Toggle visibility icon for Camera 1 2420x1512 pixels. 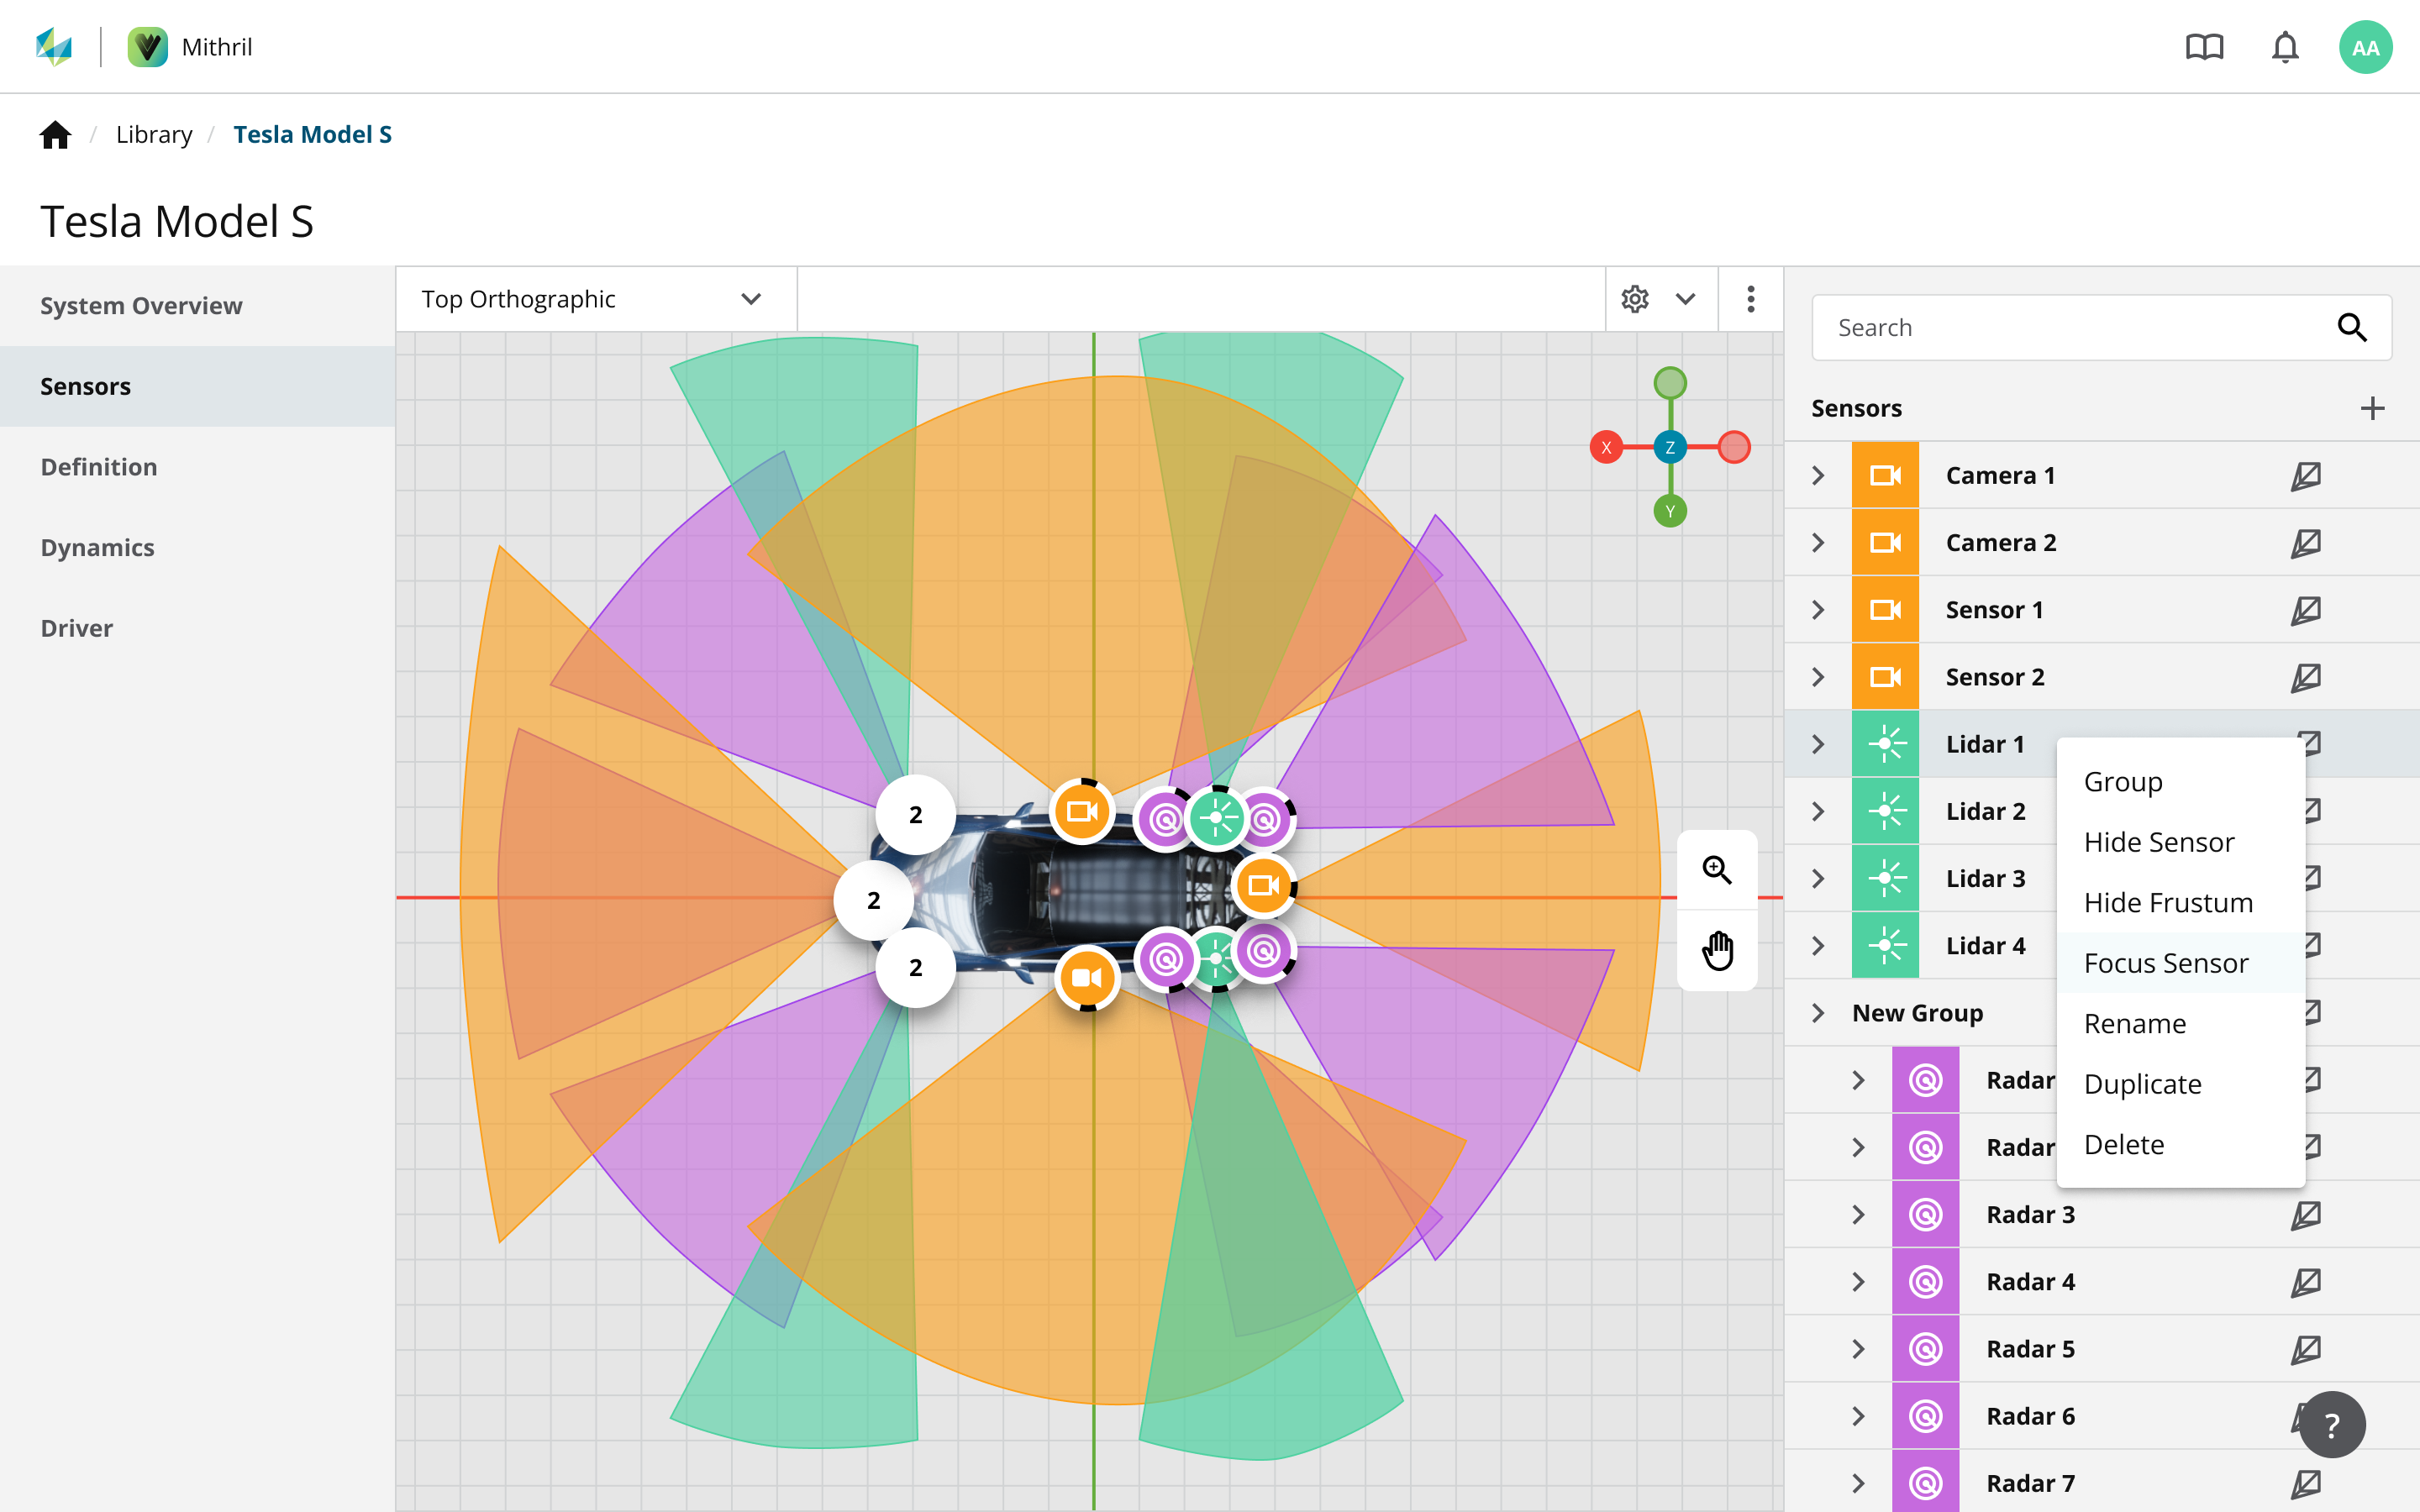[2306, 476]
